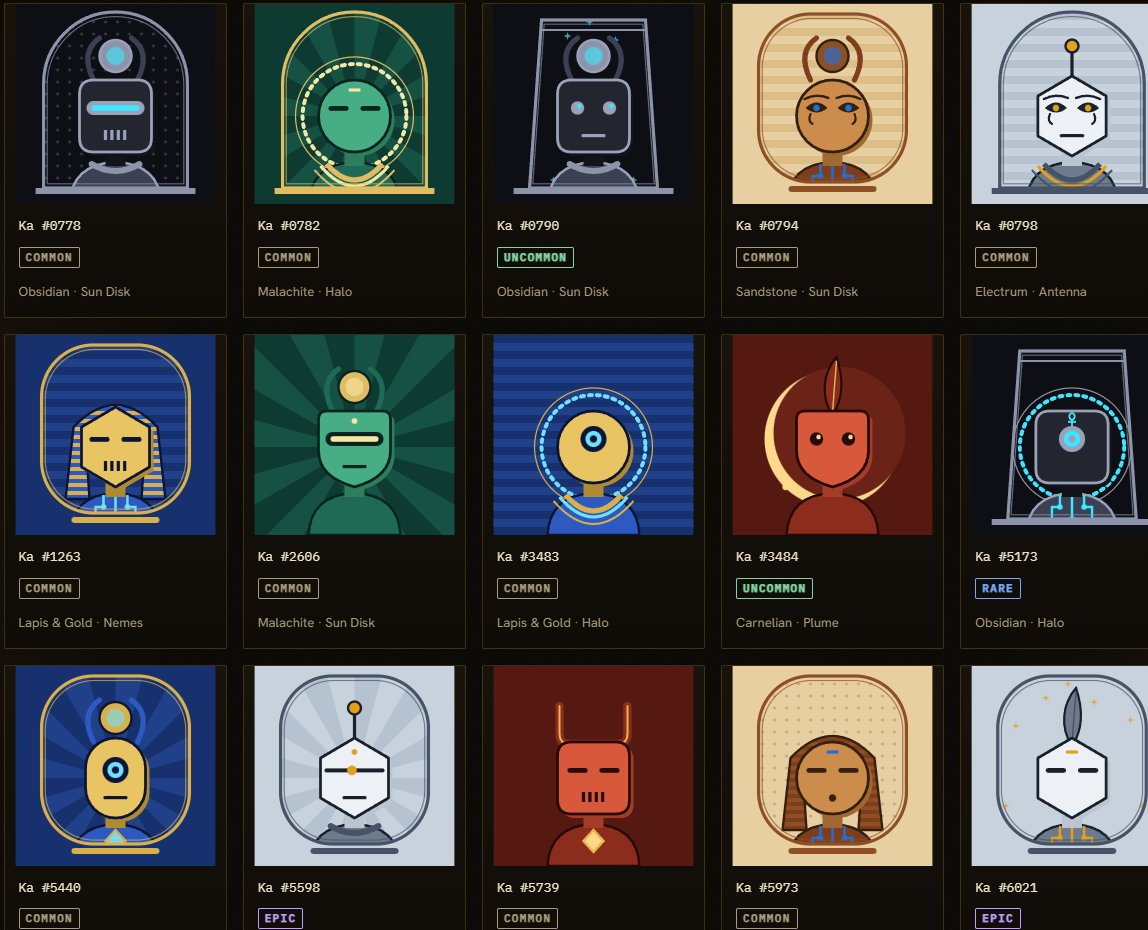Select the title text Ka #5973
This screenshot has width=1148, height=930.
pos(767,888)
